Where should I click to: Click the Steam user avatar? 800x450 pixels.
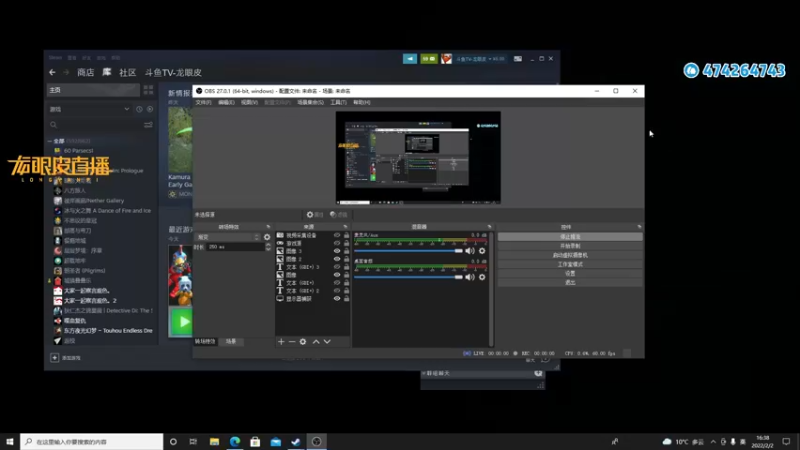point(446,59)
